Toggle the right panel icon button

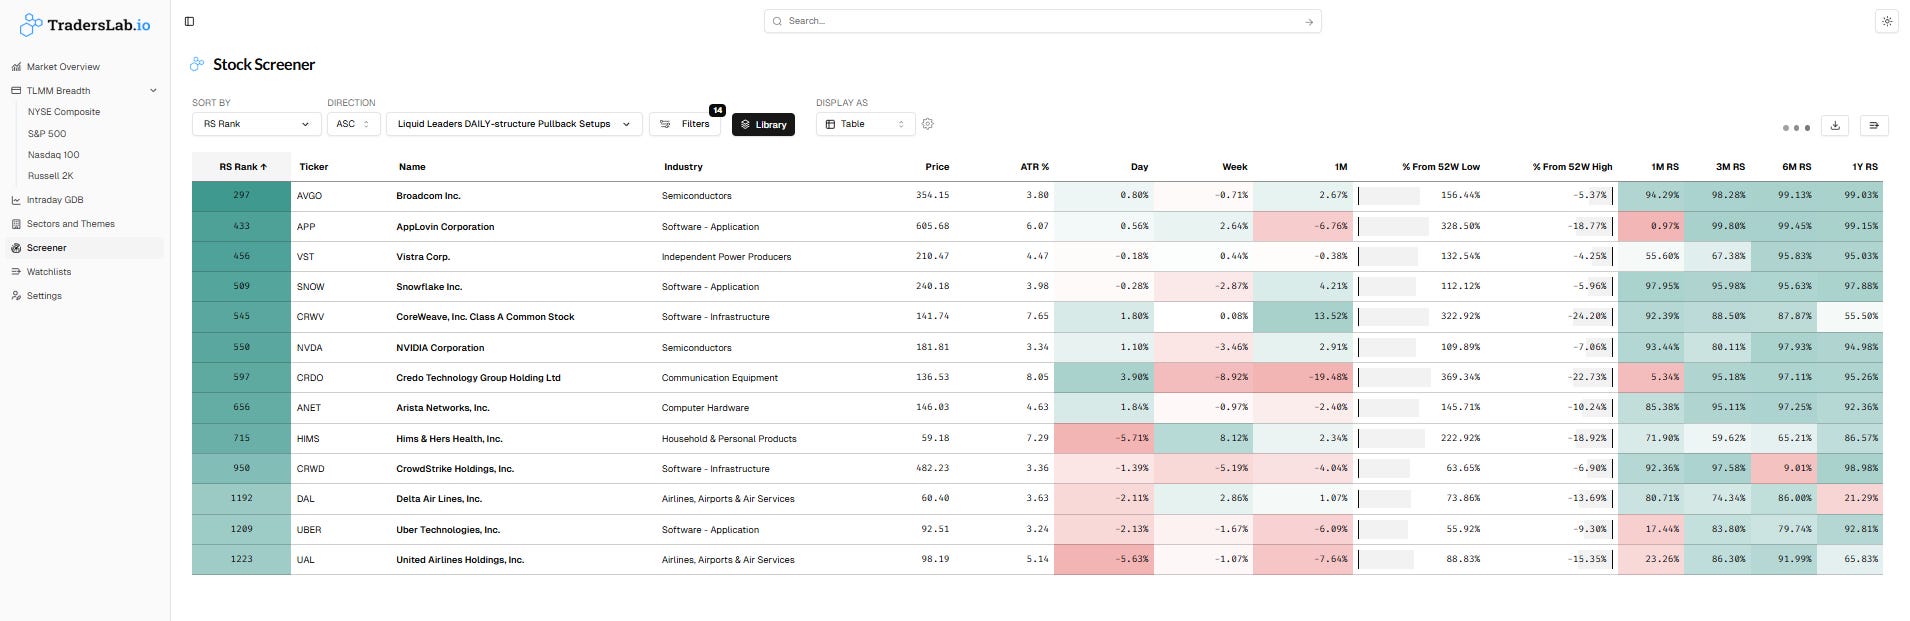(x=1874, y=125)
